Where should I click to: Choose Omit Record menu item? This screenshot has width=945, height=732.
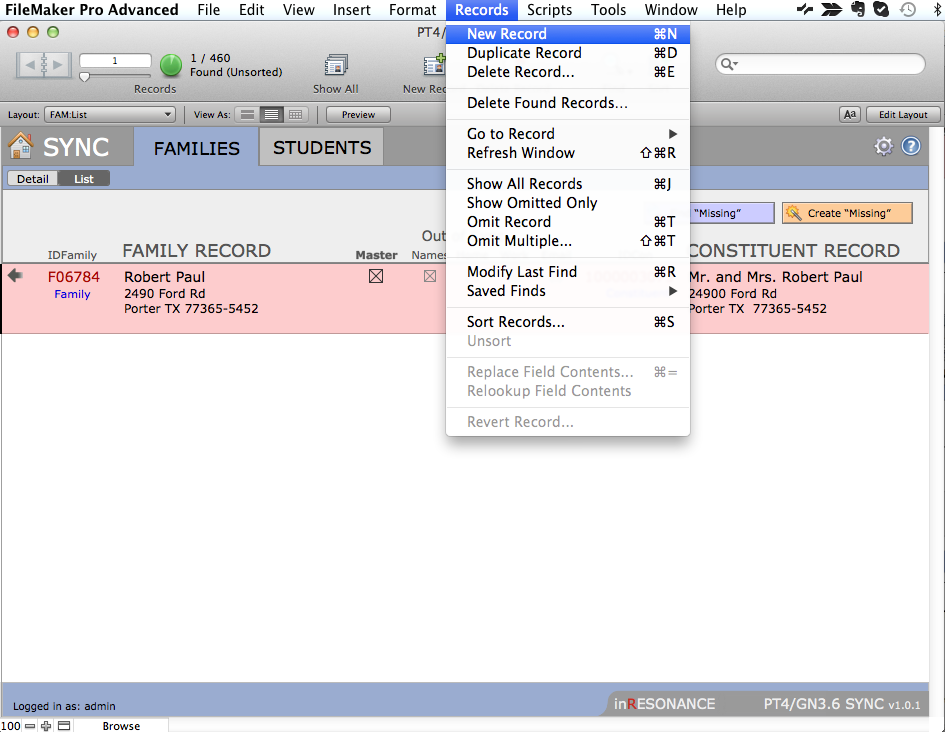click(x=568, y=222)
